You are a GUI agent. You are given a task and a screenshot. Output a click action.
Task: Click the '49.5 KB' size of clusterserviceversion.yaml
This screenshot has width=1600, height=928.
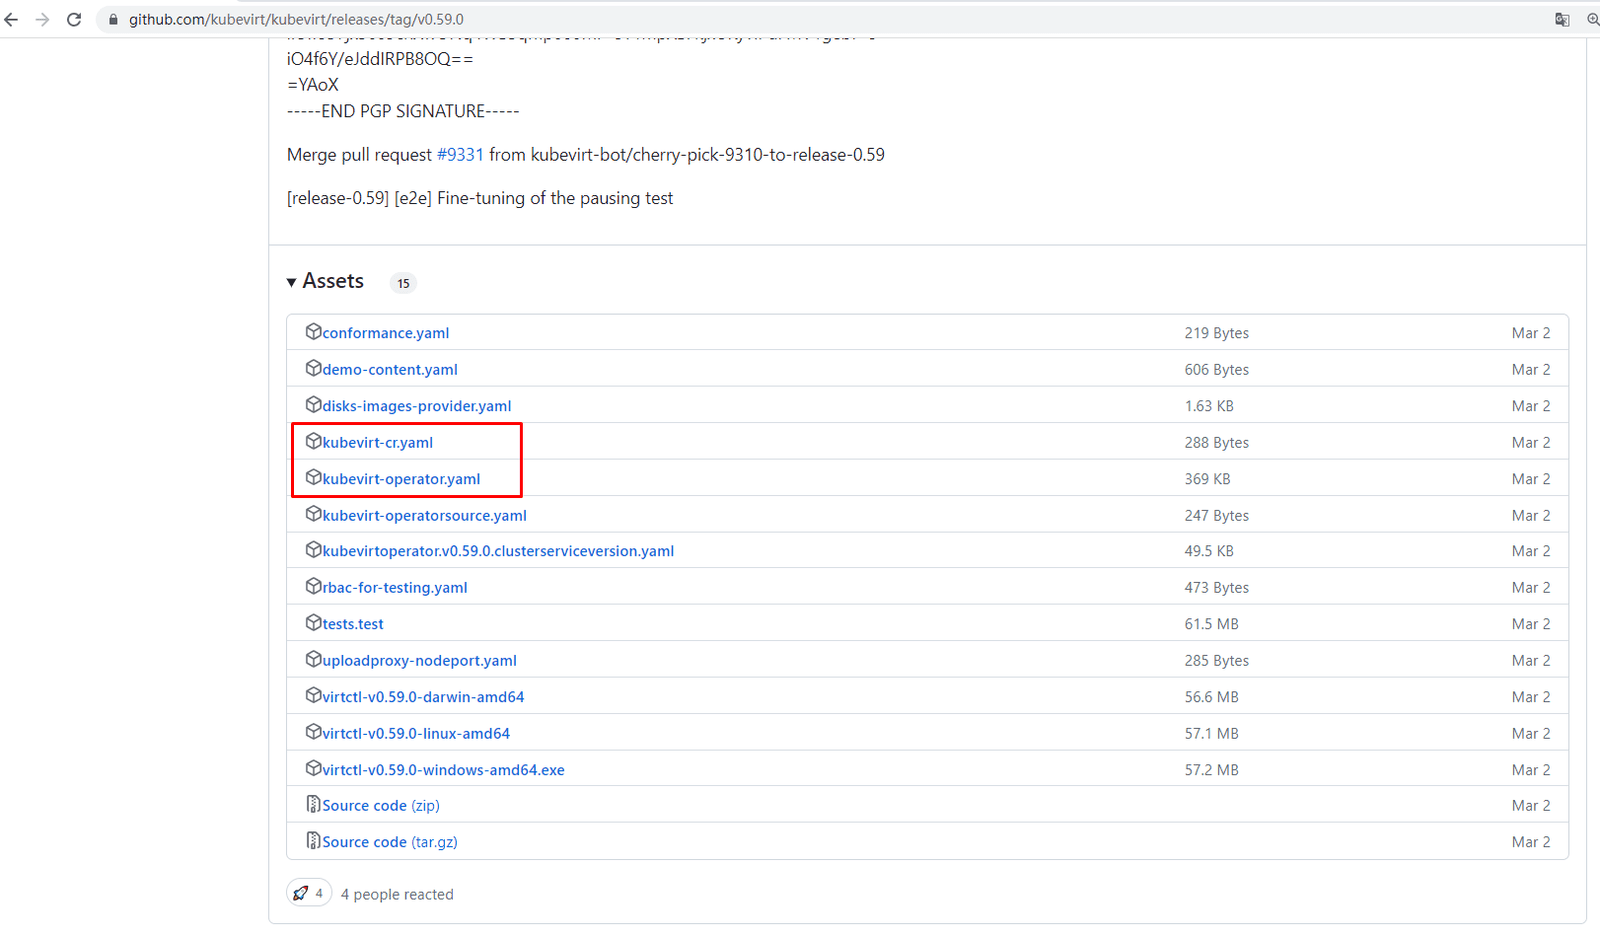1209,551
